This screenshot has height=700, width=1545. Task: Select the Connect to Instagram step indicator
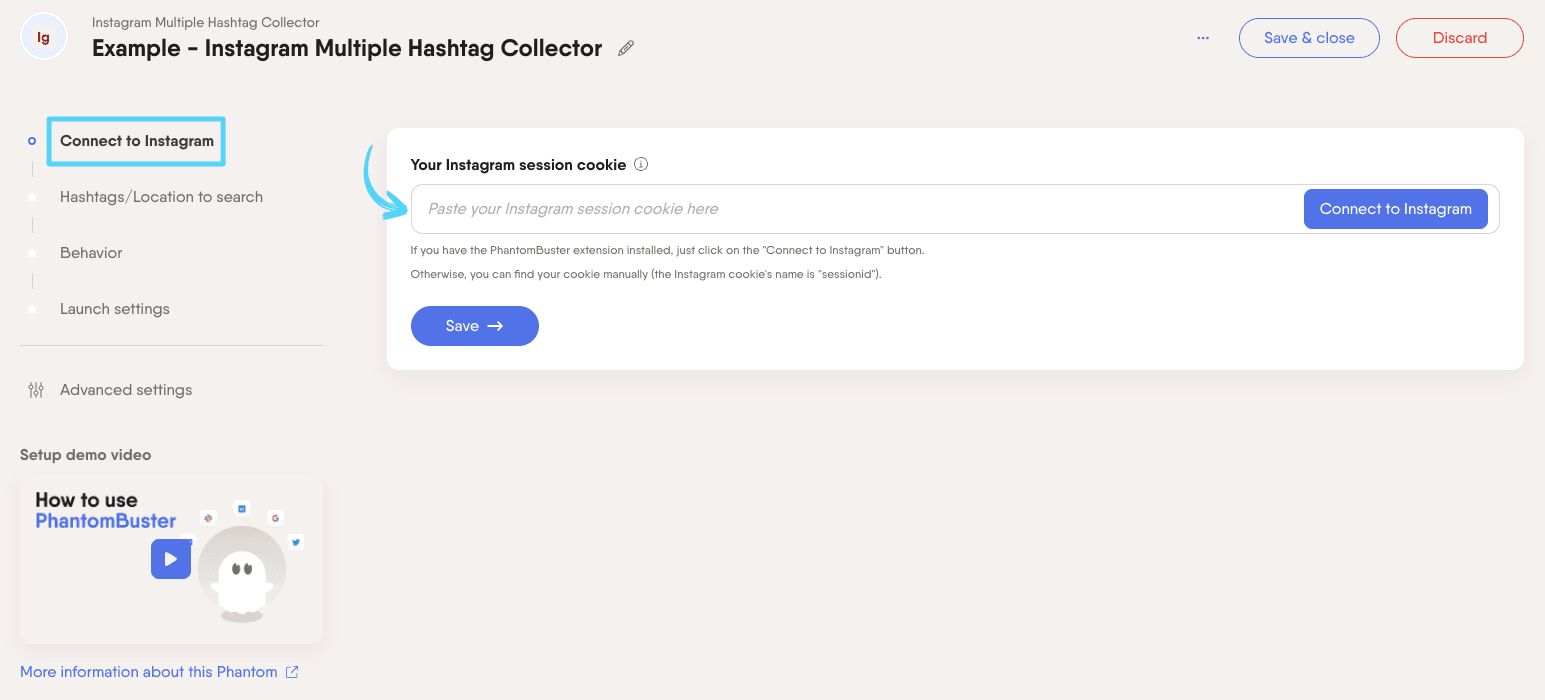pos(32,141)
